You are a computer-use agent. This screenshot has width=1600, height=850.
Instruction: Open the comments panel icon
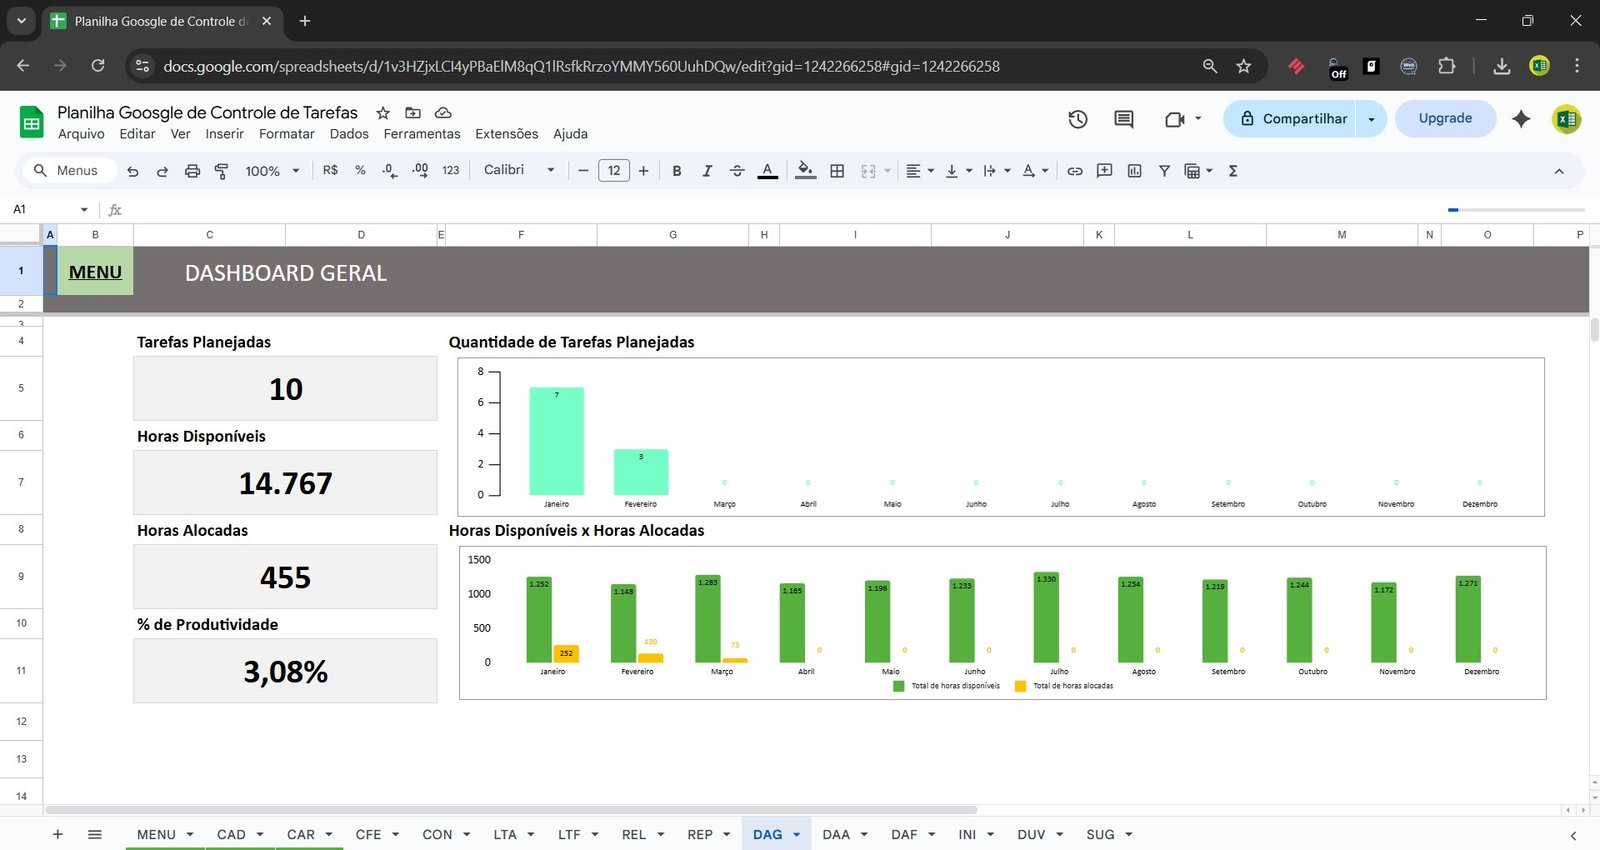tap(1124, 119)
